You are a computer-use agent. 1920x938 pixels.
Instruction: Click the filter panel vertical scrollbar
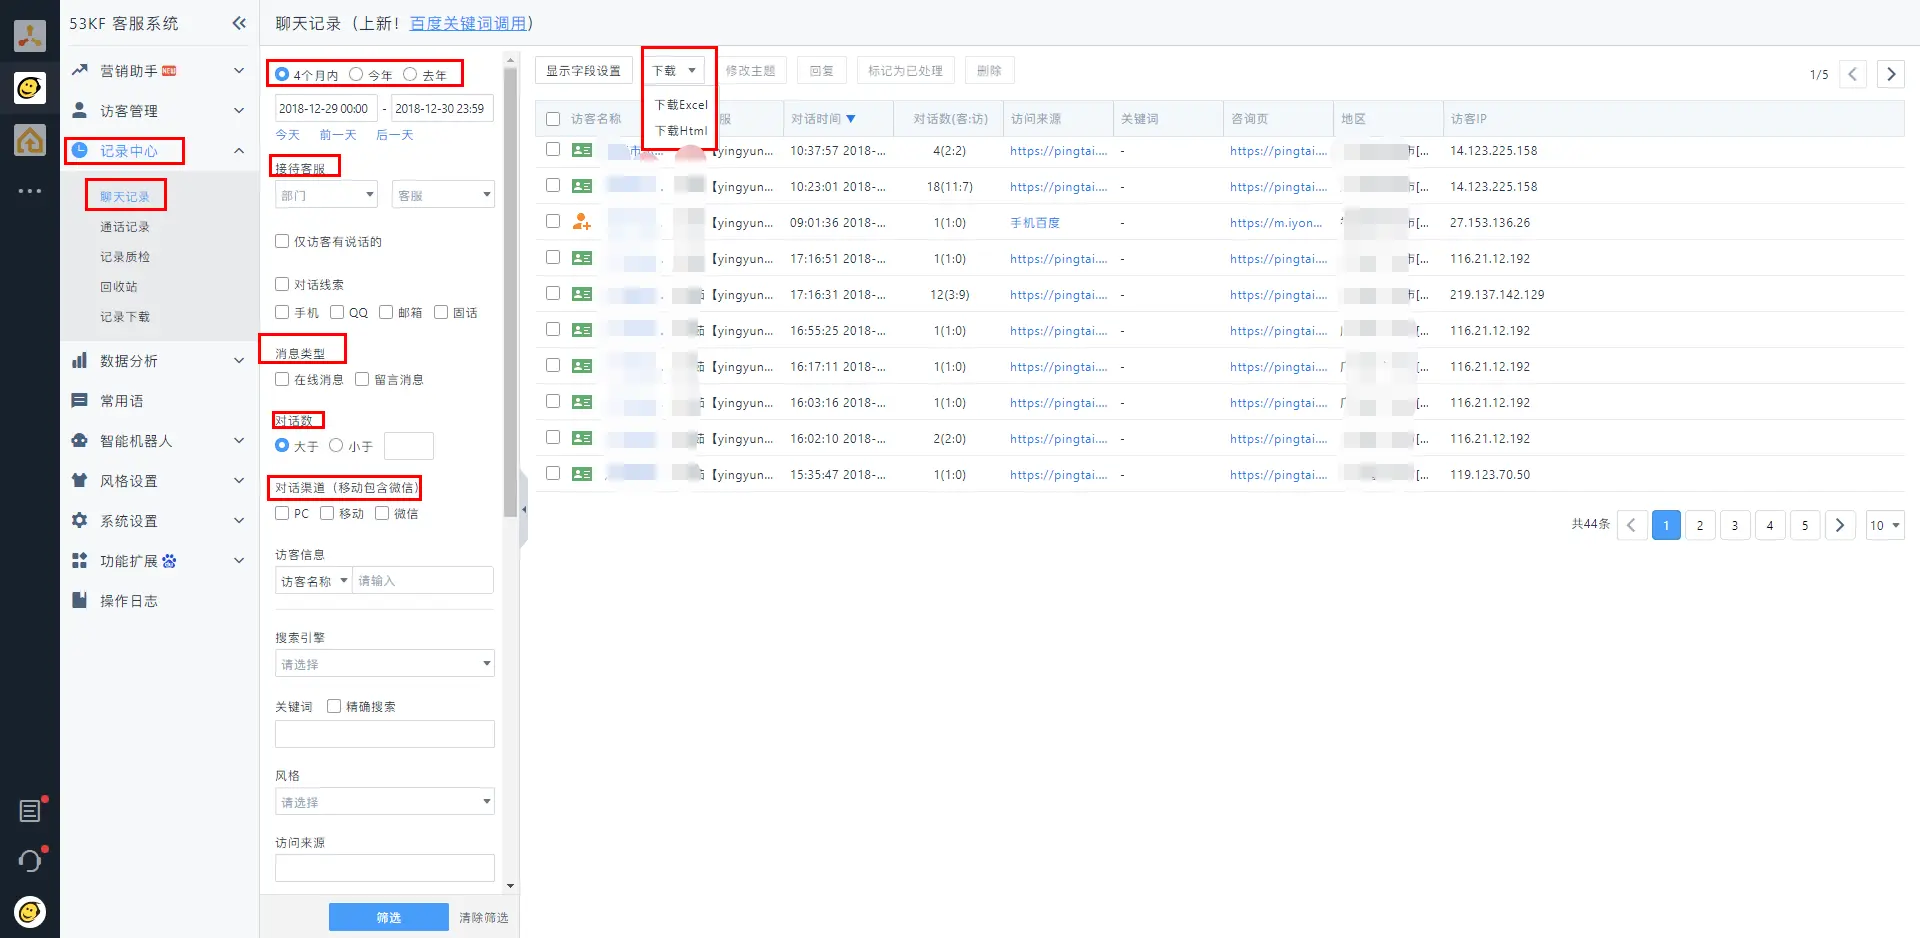click(510, 300)
